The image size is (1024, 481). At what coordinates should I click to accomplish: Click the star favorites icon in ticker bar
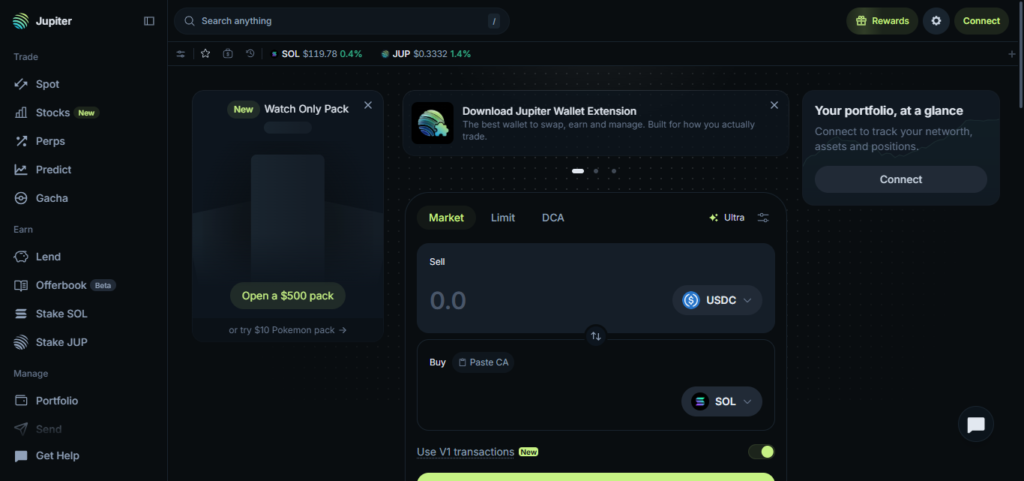205,54
